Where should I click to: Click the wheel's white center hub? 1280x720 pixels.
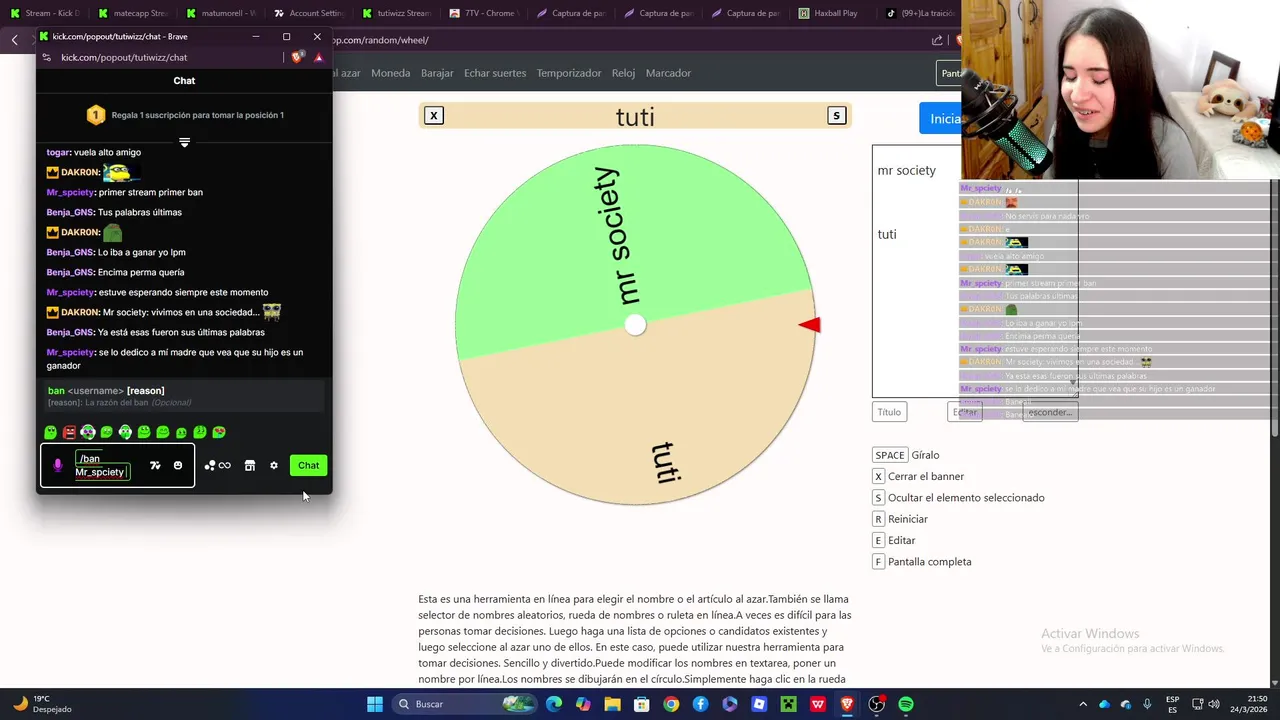[x=635, y=325]
